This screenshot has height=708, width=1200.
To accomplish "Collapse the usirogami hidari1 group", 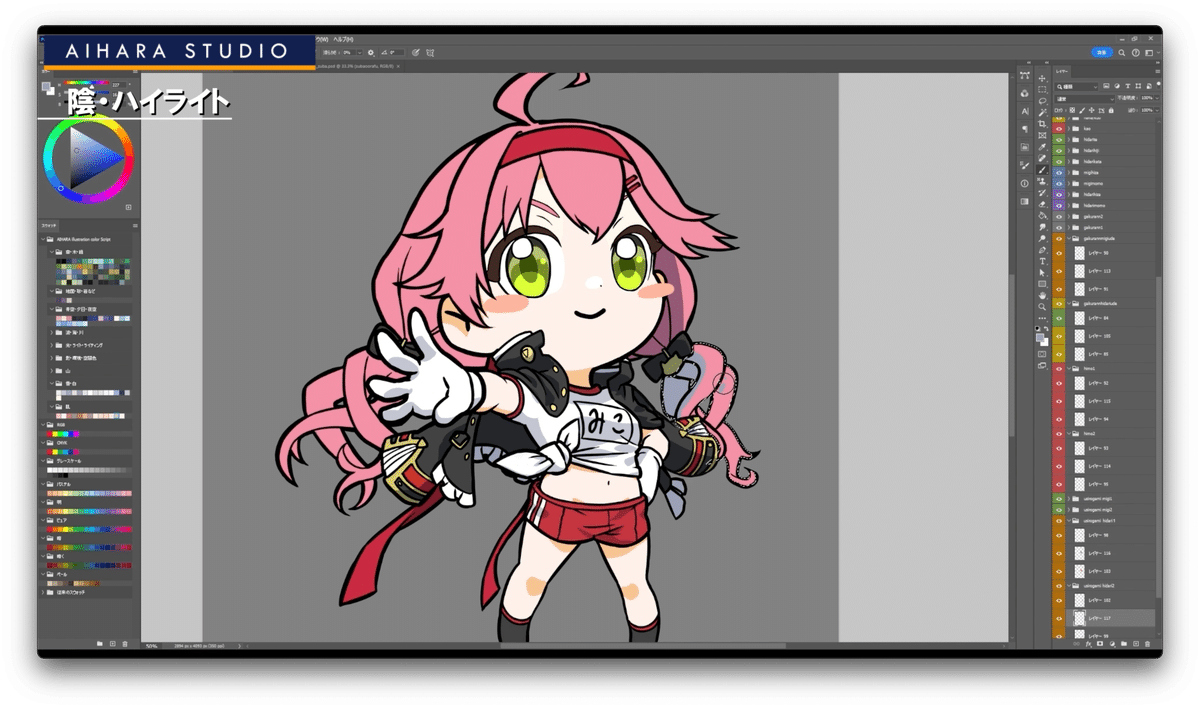I will click(x=1069, y=521).
